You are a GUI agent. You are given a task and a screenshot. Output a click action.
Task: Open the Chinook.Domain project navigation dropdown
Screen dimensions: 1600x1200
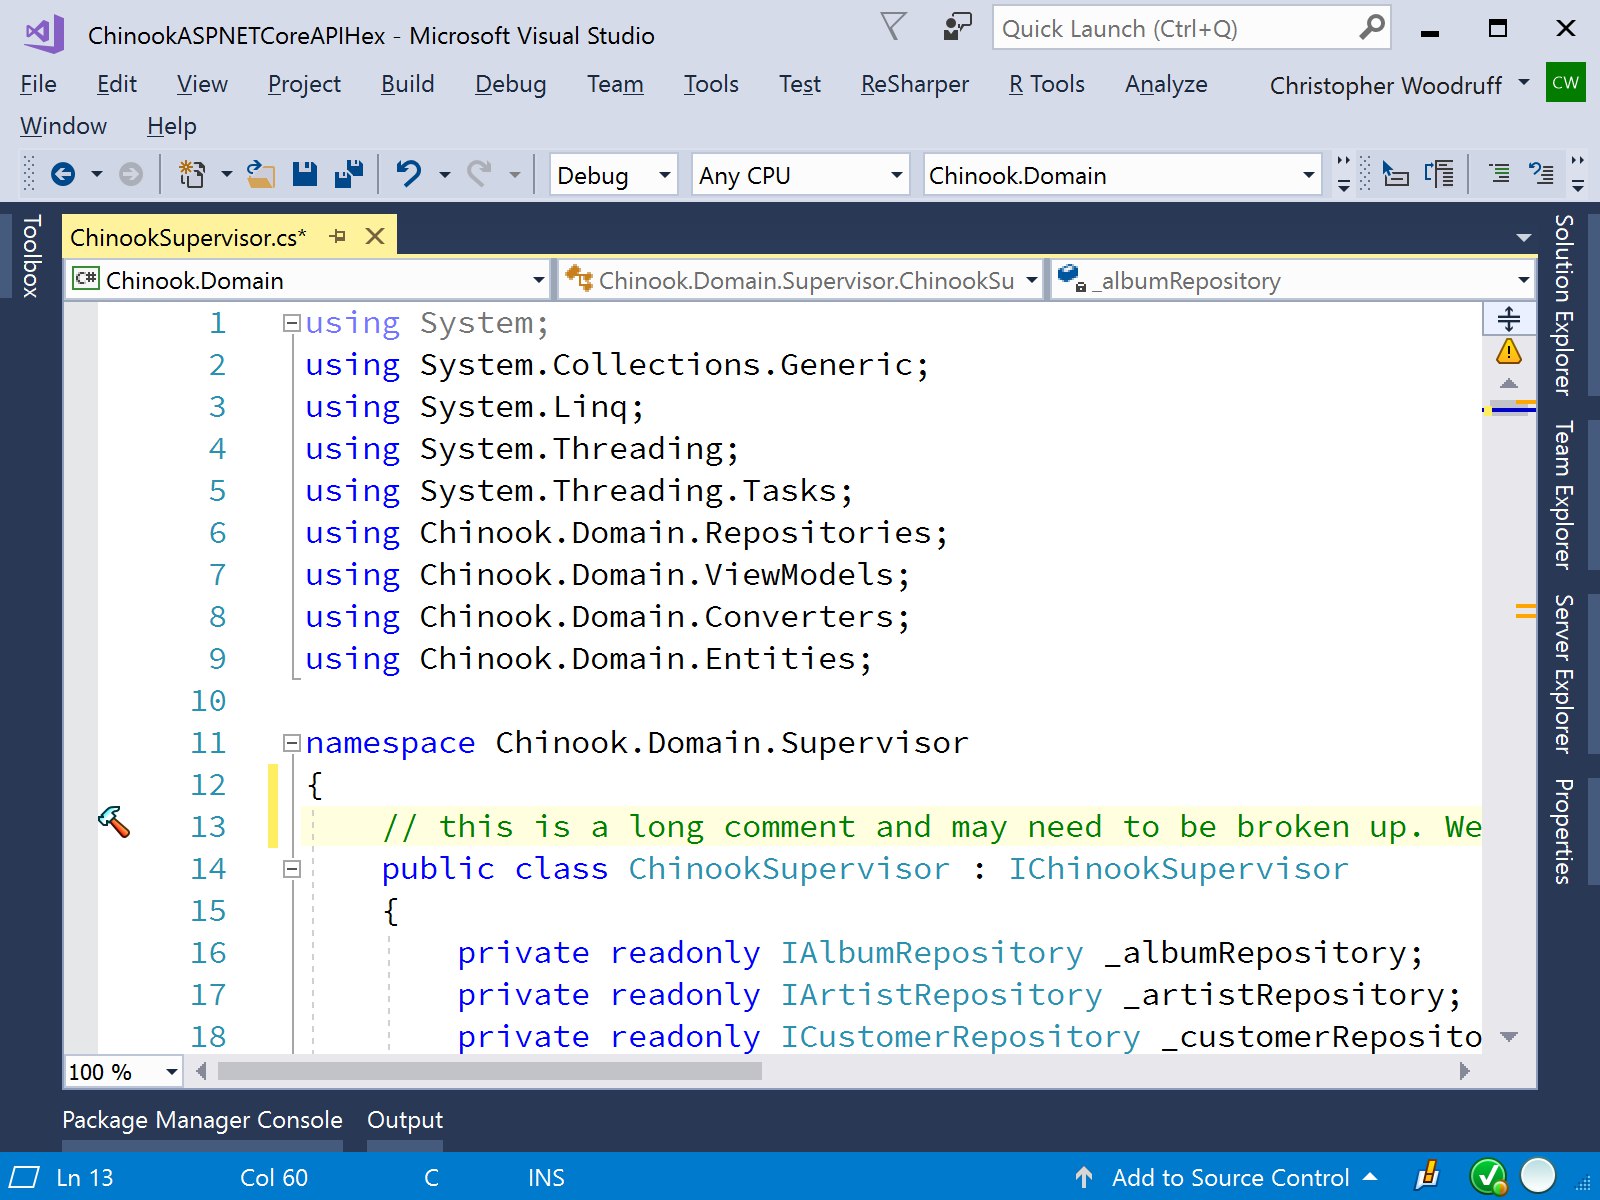pyautogui.click(x=308, y=280)
